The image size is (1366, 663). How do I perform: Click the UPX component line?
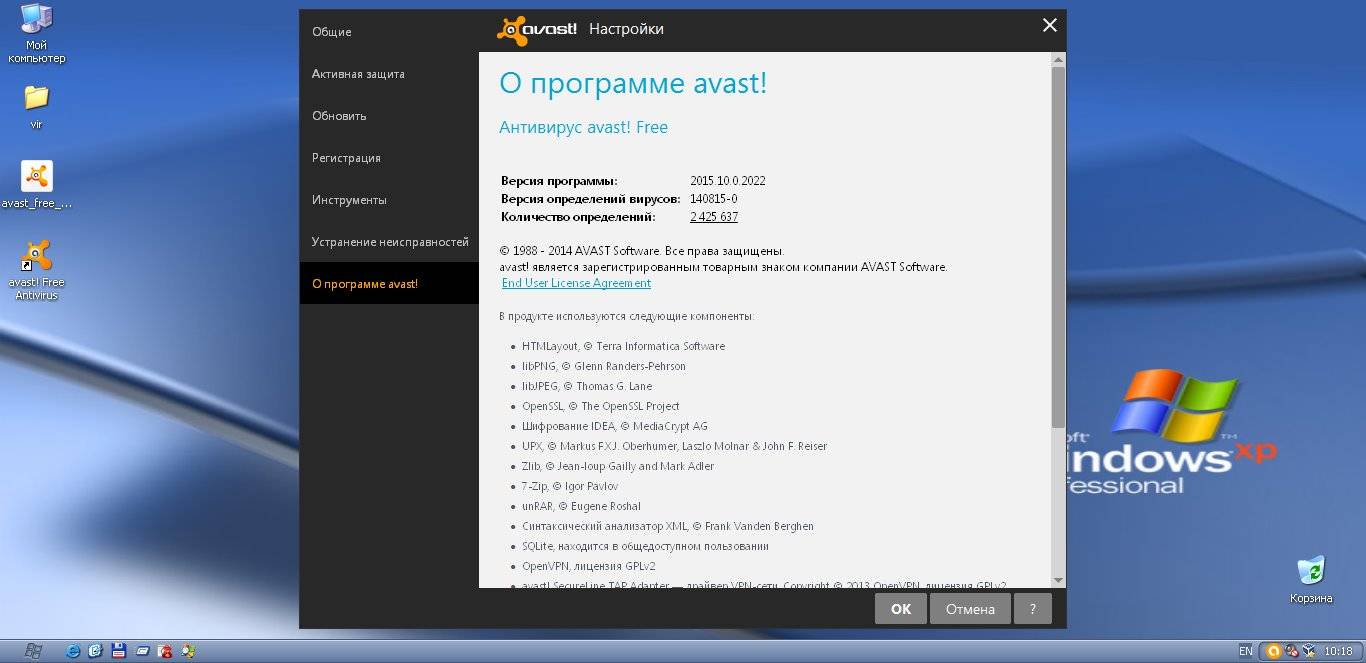tap(674, 446)
